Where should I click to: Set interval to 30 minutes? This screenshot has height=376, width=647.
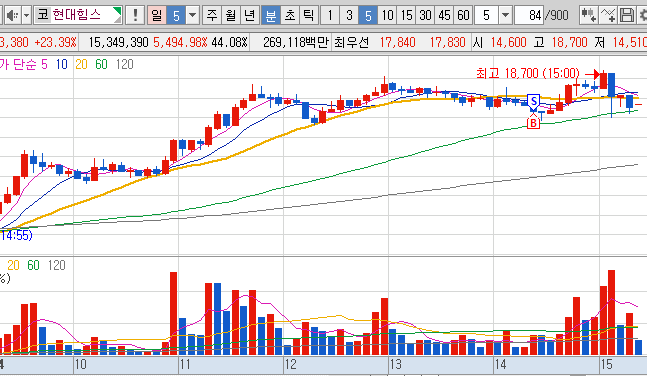425,16
